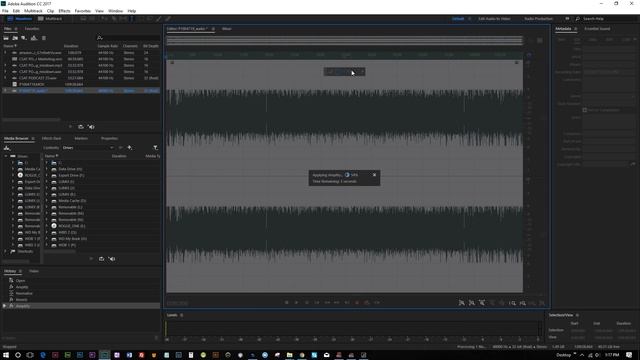Switch to Video tab beside History

(x=33, y=271)
